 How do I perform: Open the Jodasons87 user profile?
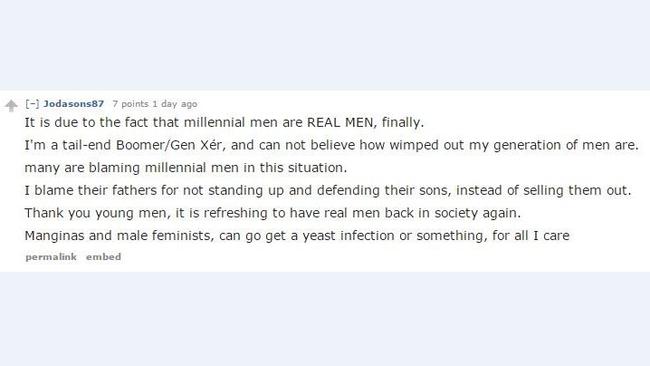pos(73,104)
